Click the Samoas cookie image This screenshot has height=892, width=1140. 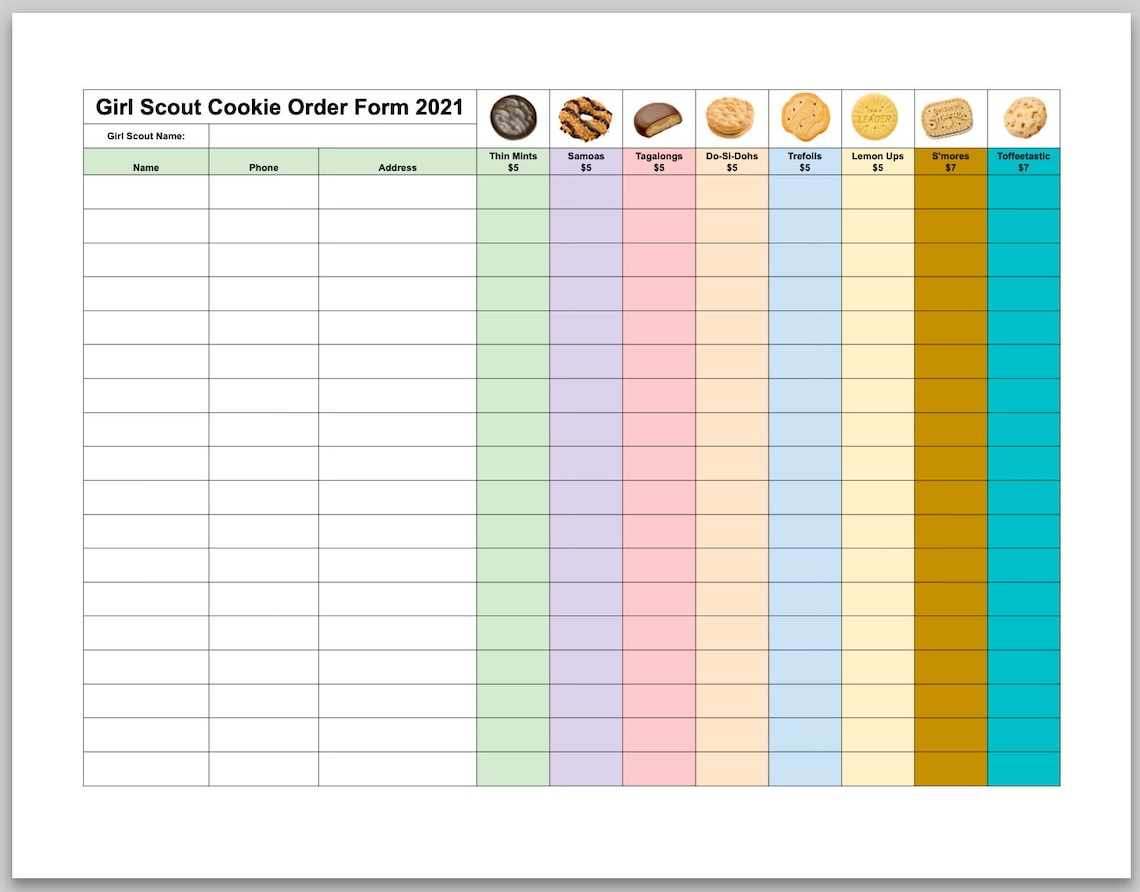[x=585, y=118]
